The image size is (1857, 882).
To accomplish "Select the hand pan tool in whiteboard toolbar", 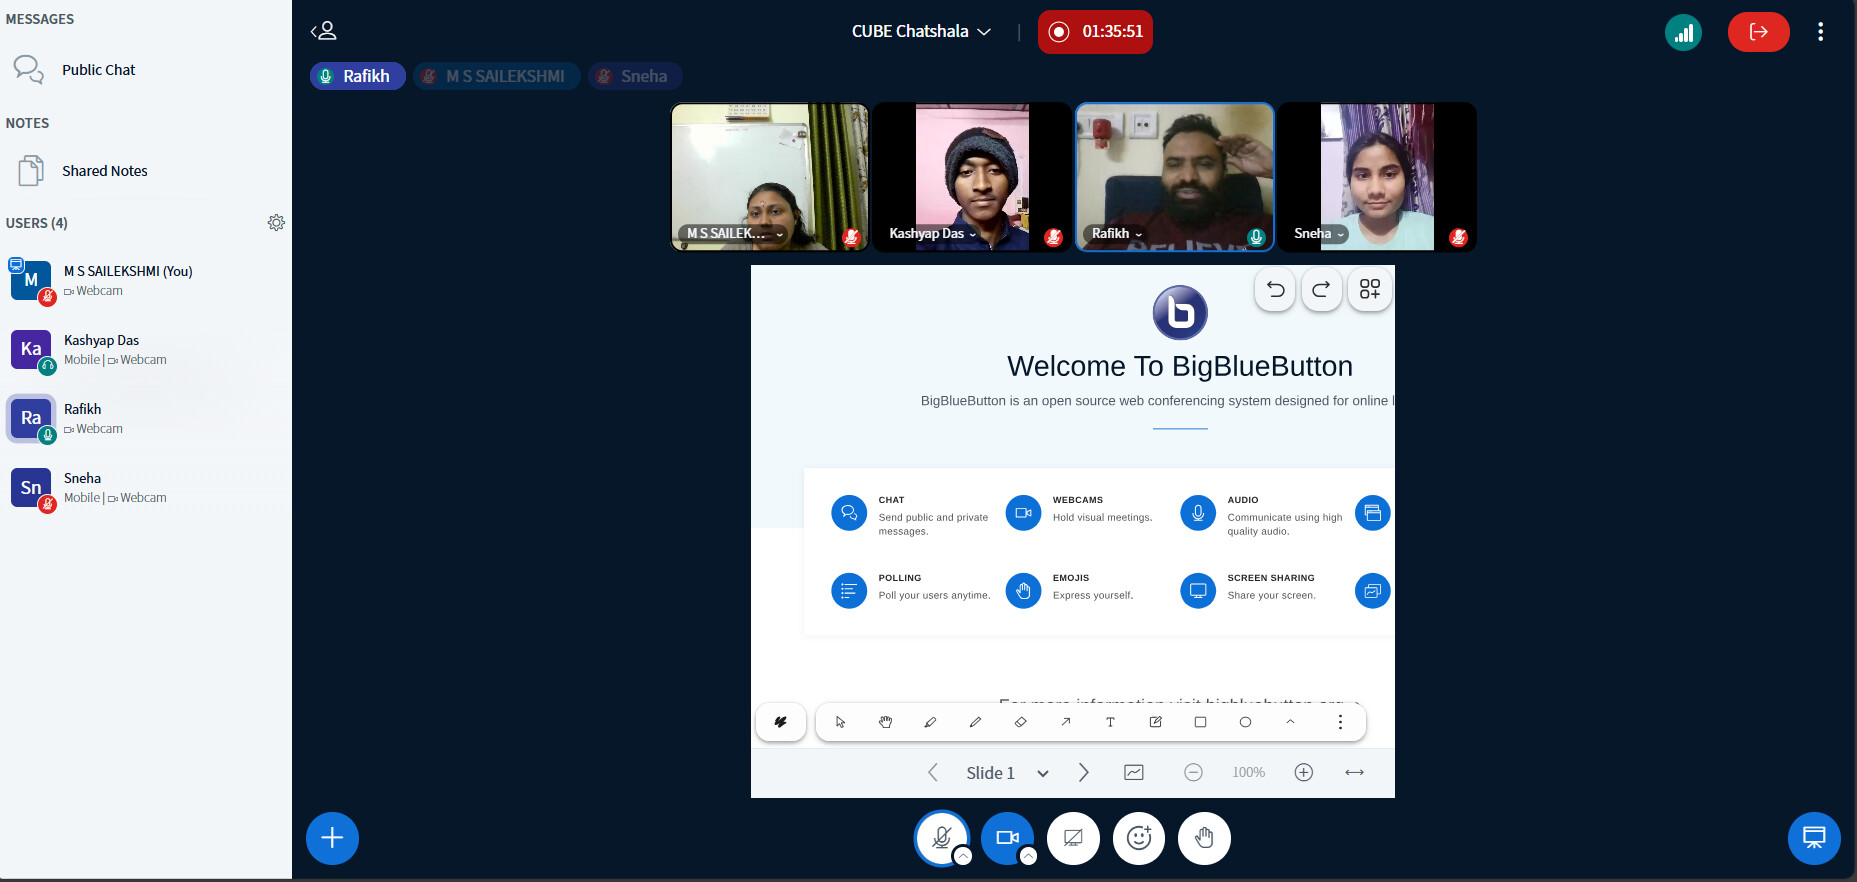I will coord(885,722).
